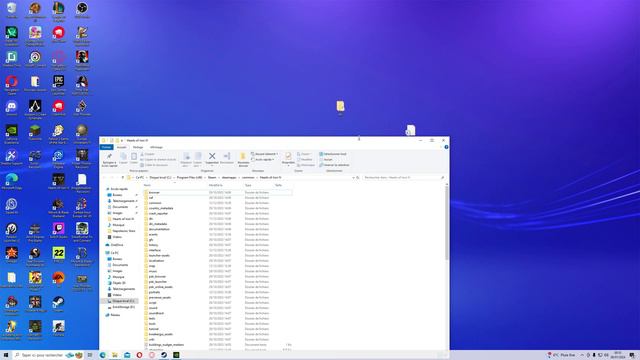The height and width of the screenshot is (360, 640).
Task: Click Copier le chemin d'accès
Action: [x=158, y=160]
